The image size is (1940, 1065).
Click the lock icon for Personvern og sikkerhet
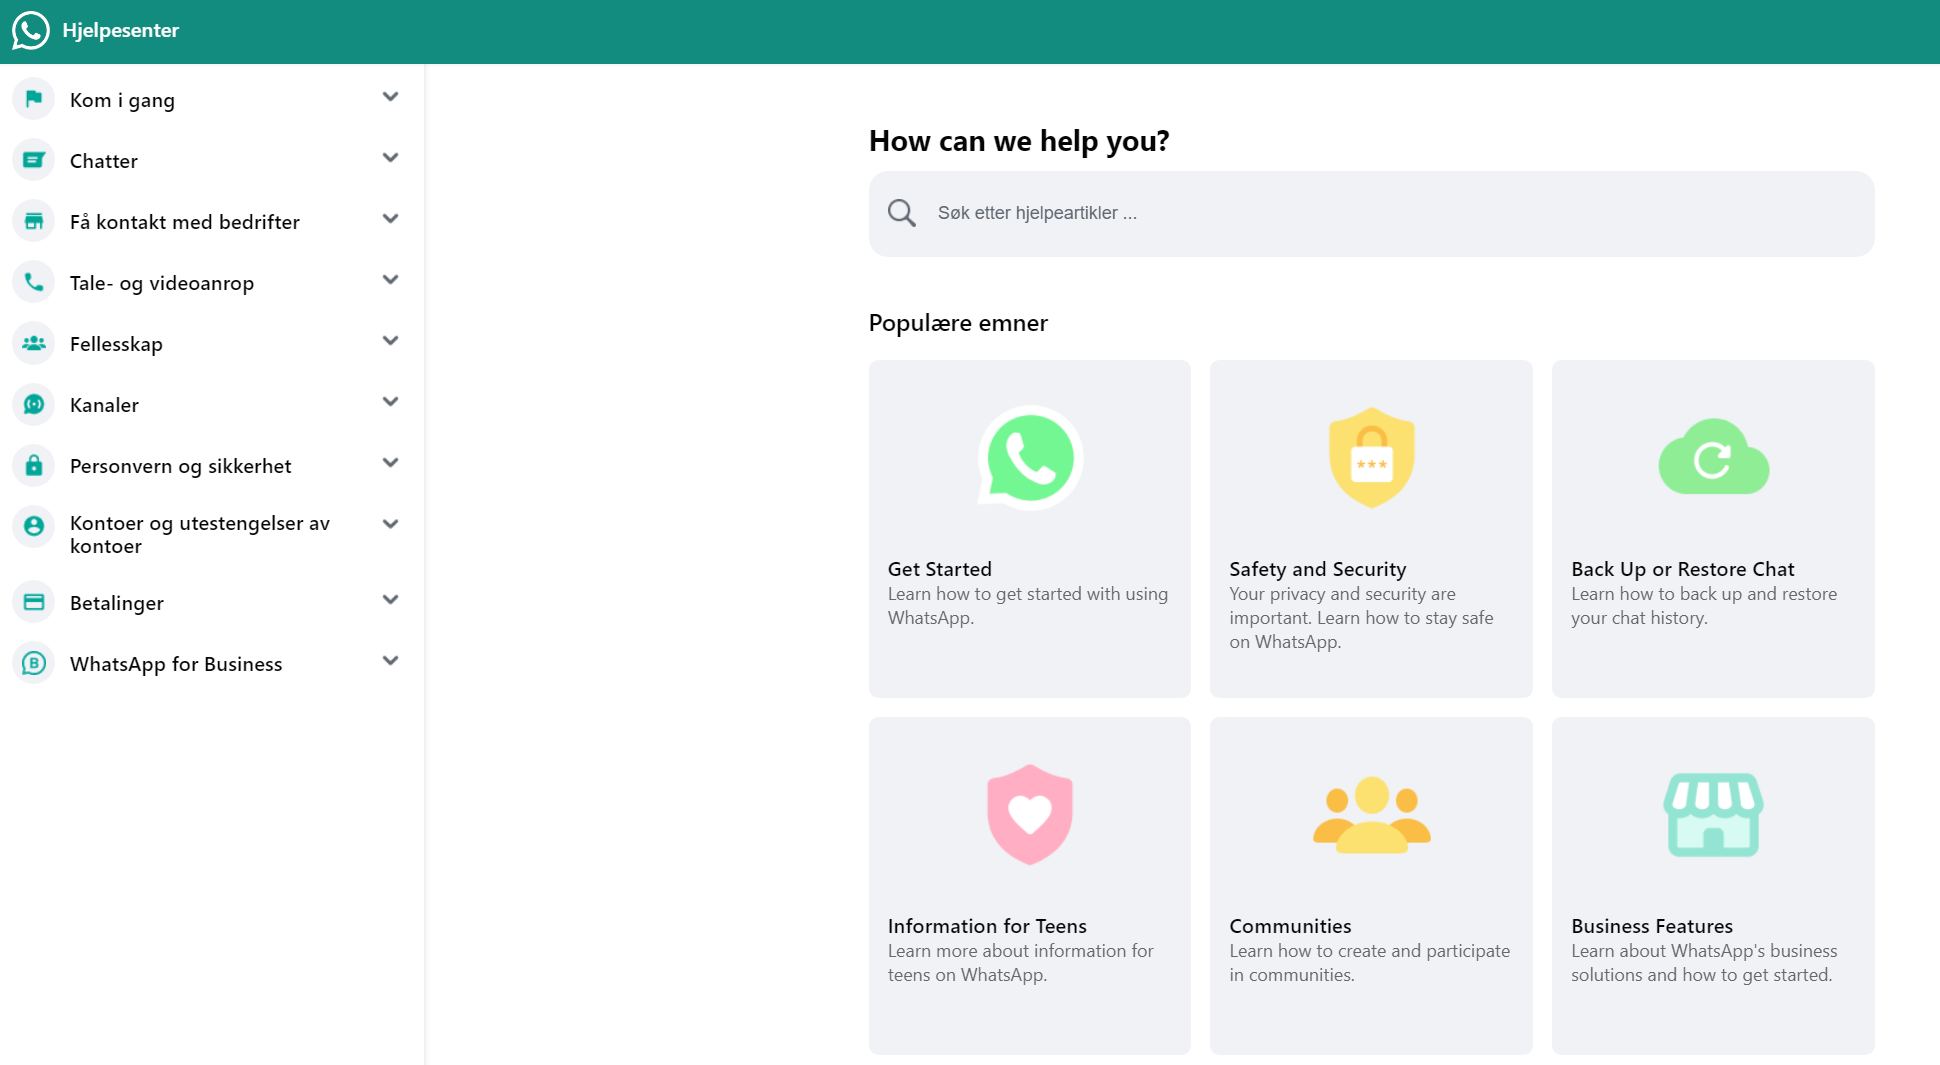coord(34,465)
